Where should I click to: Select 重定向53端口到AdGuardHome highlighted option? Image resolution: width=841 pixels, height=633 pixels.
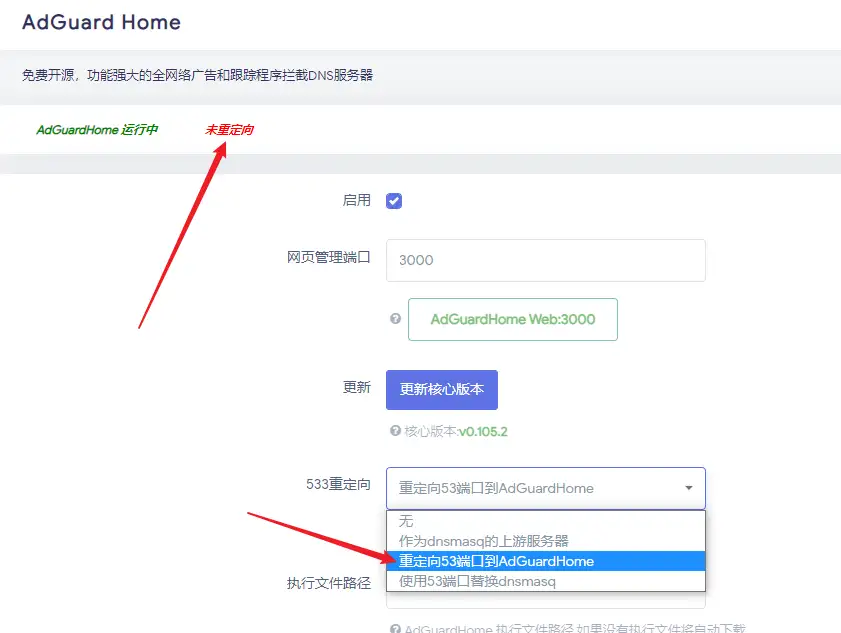(x=545, y=561)
